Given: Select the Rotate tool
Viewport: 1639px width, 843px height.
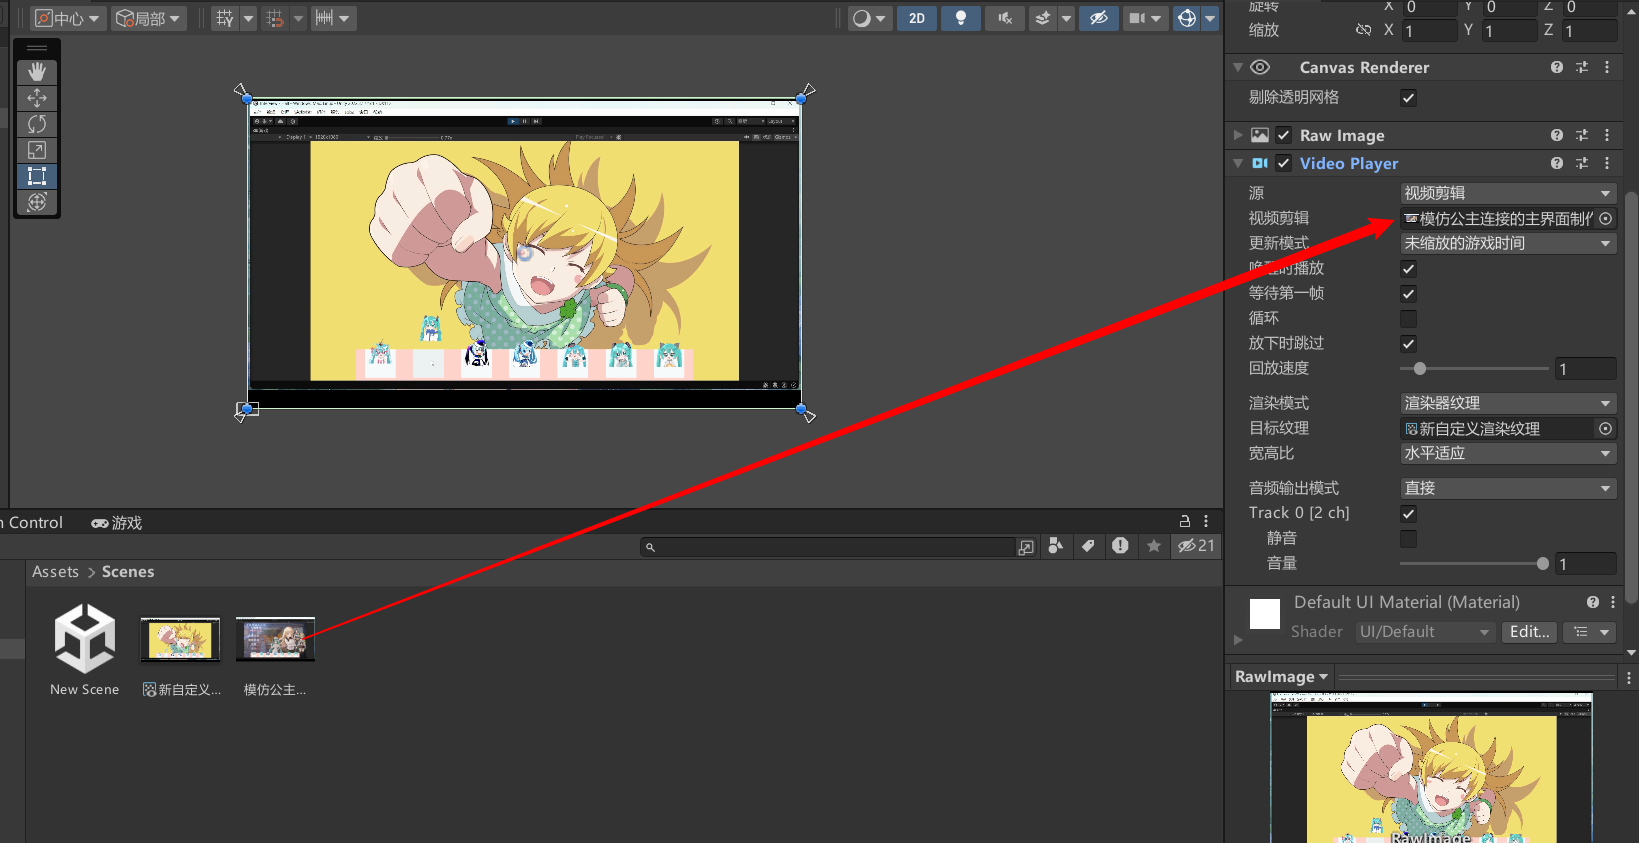Looking at the screenshot, I should click(x=37, y=124).
